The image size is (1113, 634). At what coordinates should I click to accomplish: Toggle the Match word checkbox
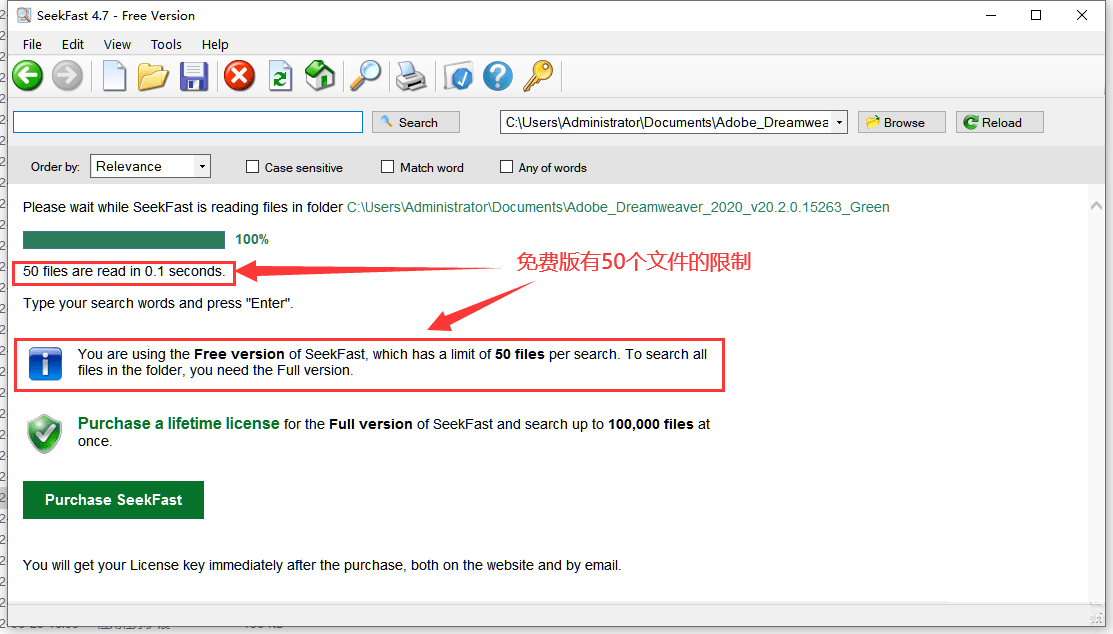(388, 167)
